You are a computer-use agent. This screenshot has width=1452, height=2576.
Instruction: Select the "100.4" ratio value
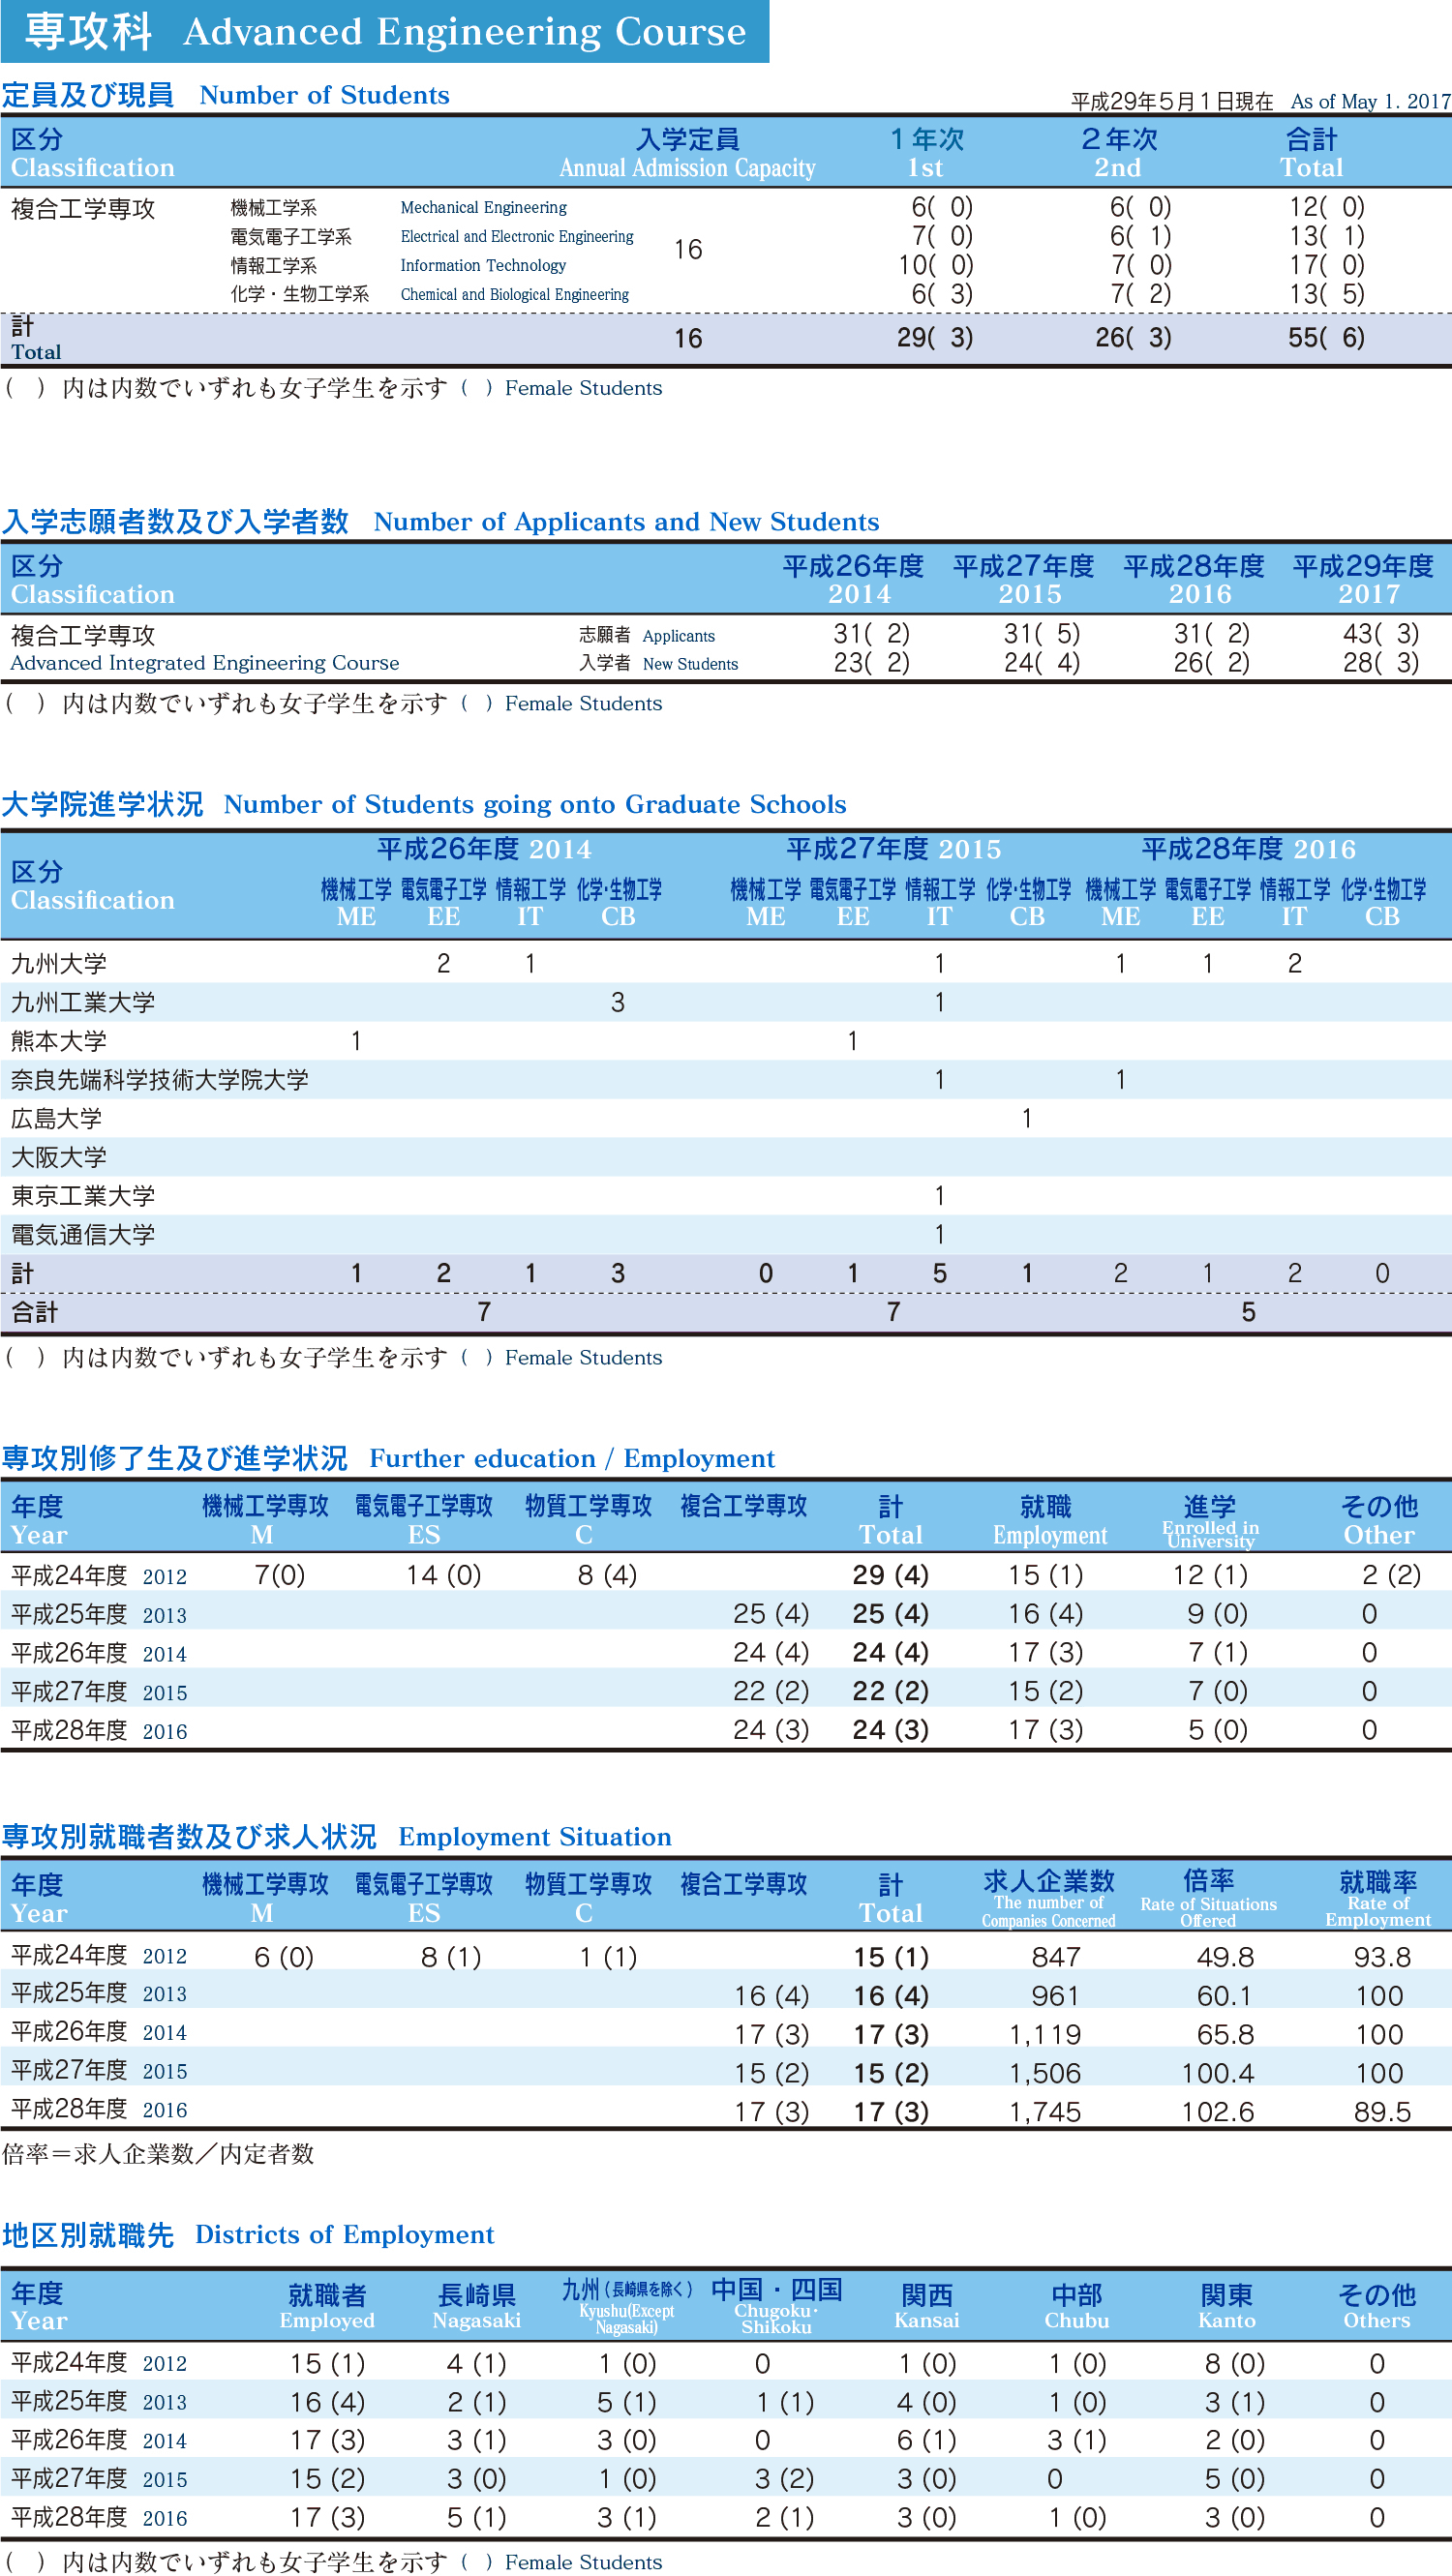1217,2073
